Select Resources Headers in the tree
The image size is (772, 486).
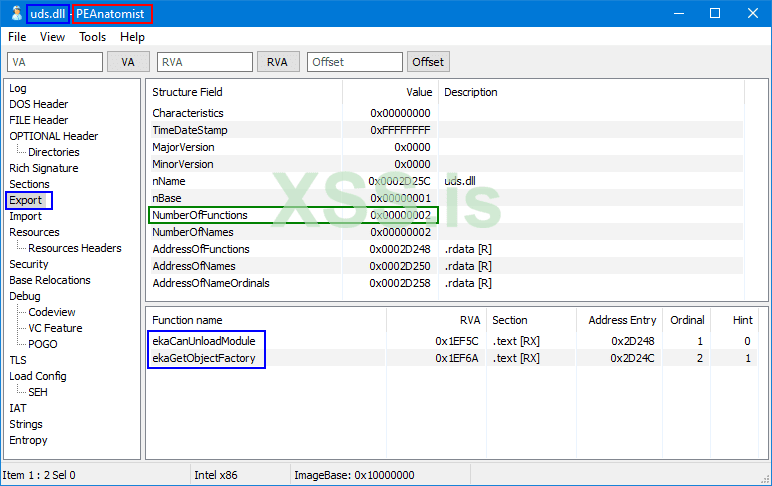(75, 248)
